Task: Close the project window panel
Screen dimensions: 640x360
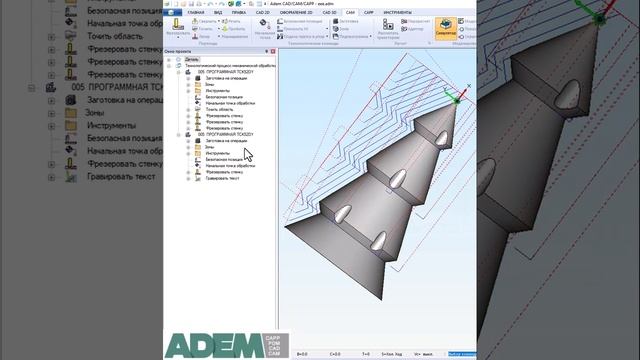Action: 273,51
